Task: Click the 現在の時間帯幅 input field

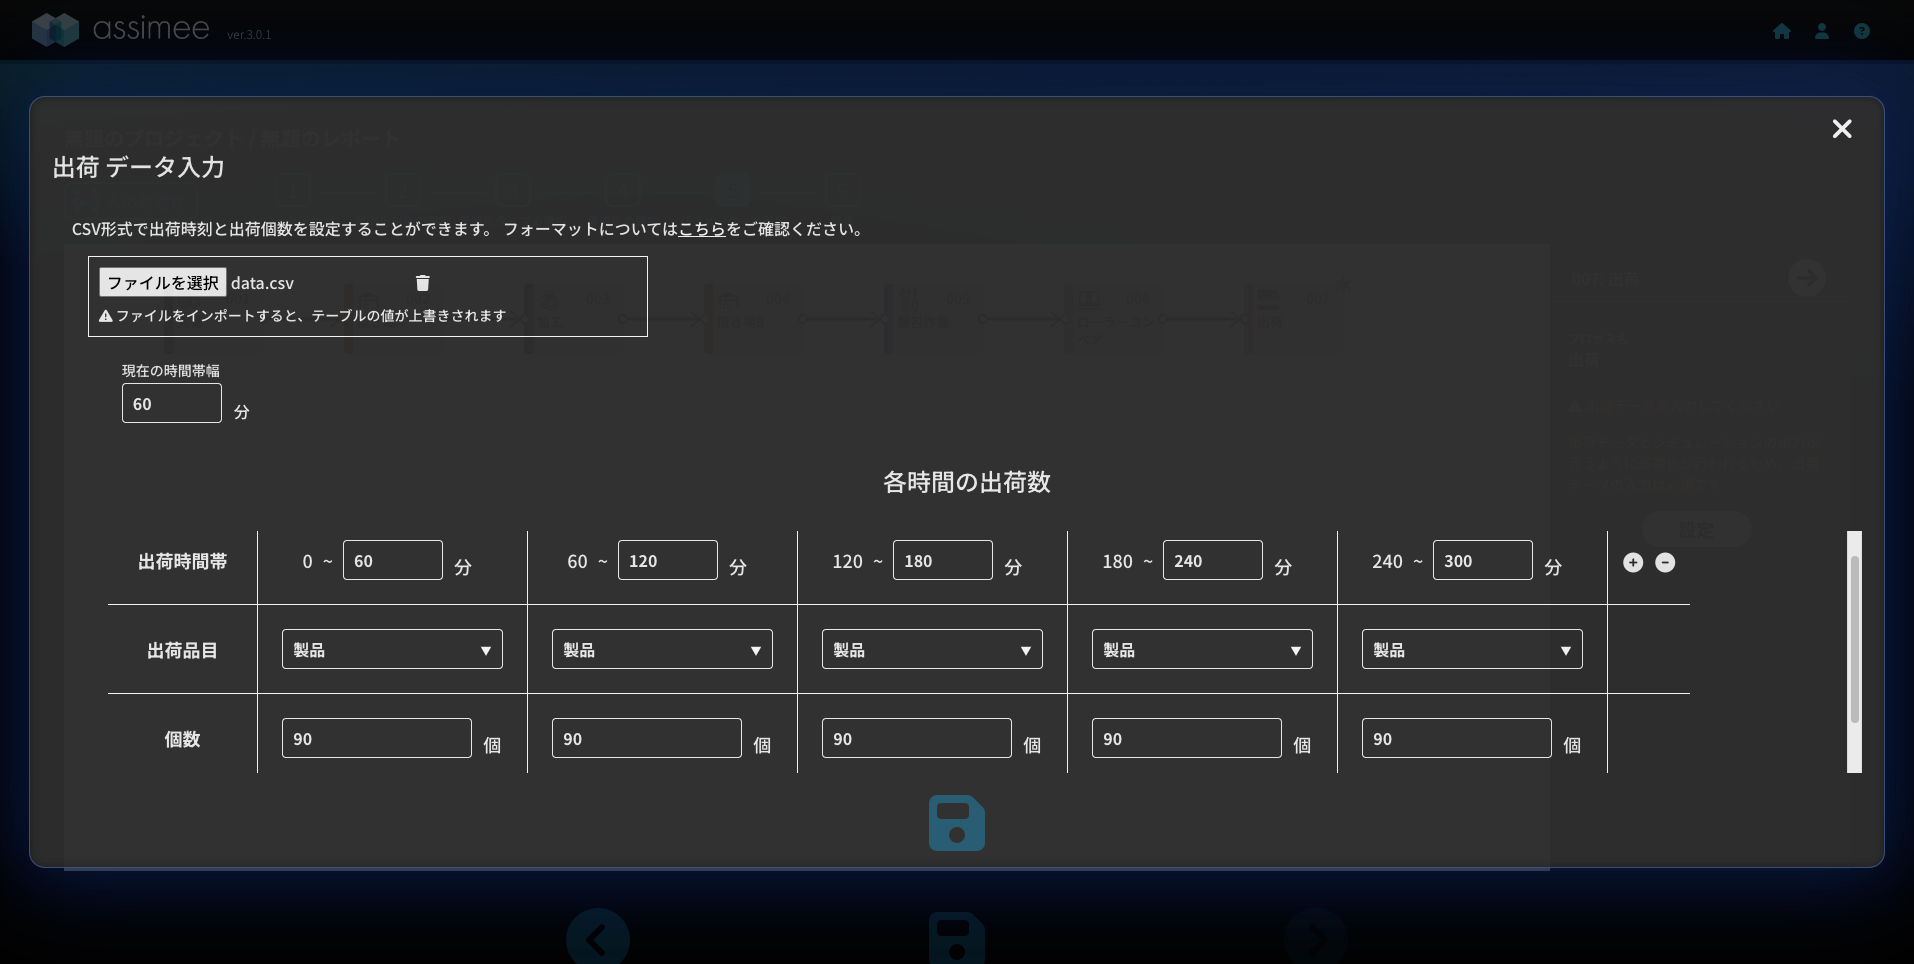Action: [172, 404]
